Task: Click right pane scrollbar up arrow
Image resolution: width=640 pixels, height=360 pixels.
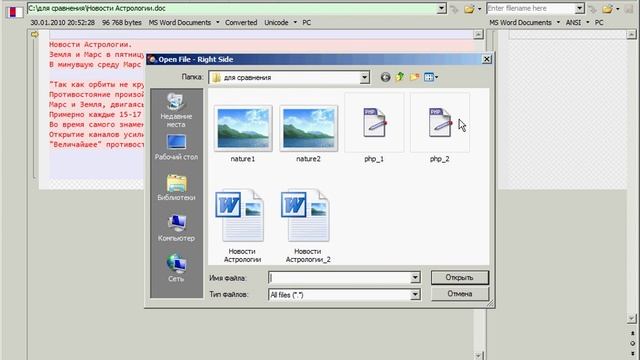Action: pyautogui.click(x=631, y=35)
